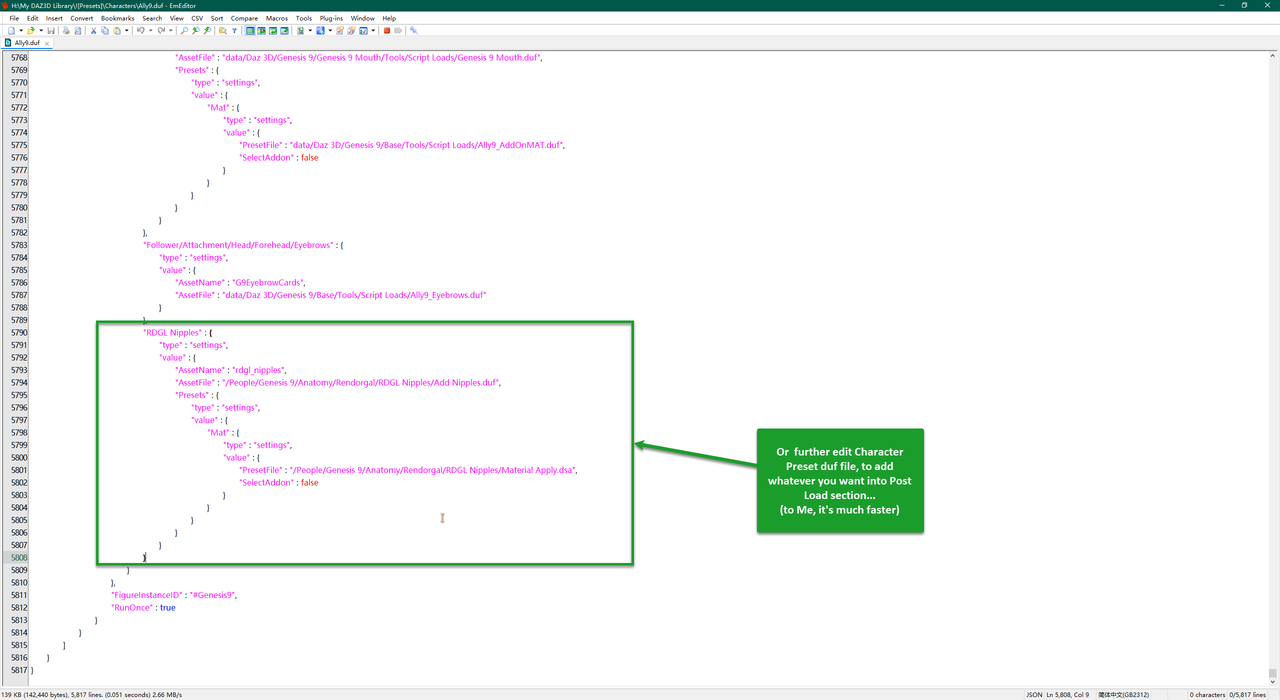Image resolution: width=1280 pixels, height=700 pixels.
Task: Open the Redo history dropdown arrow
Action: [x=171, y=30]
